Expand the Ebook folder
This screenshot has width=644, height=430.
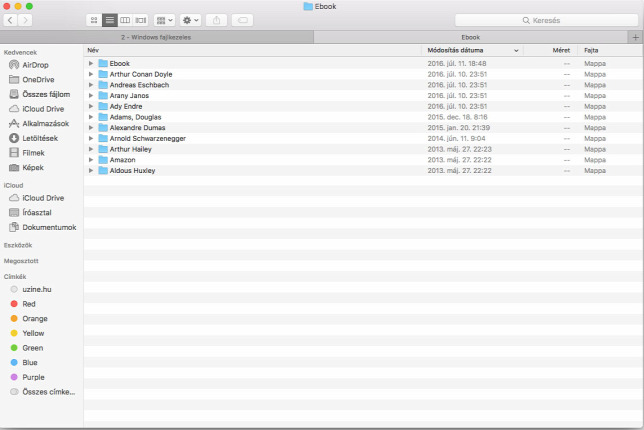pyautogui.click(x=91, y=63)
